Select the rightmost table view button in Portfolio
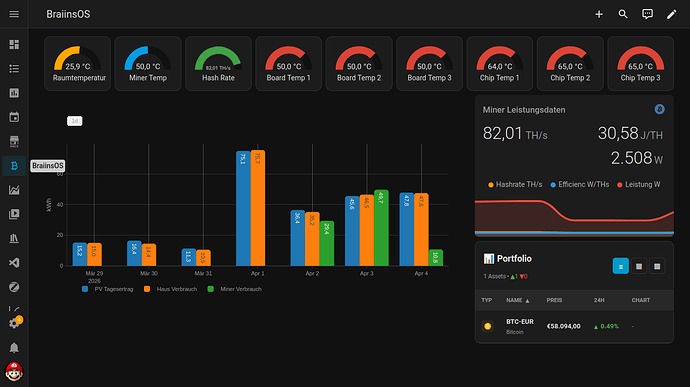This screenshot has width=690, height=387. tap(657, 266)
